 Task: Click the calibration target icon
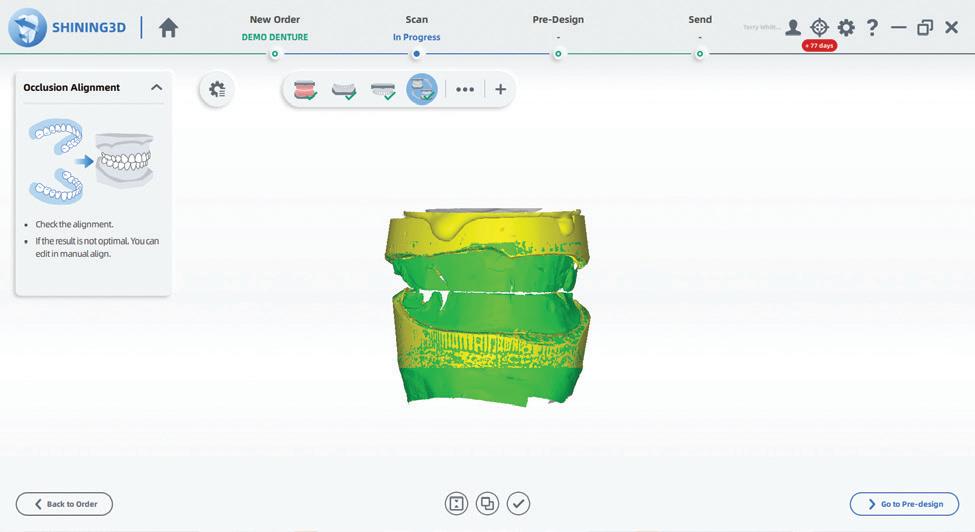click(x=820, y=27)
